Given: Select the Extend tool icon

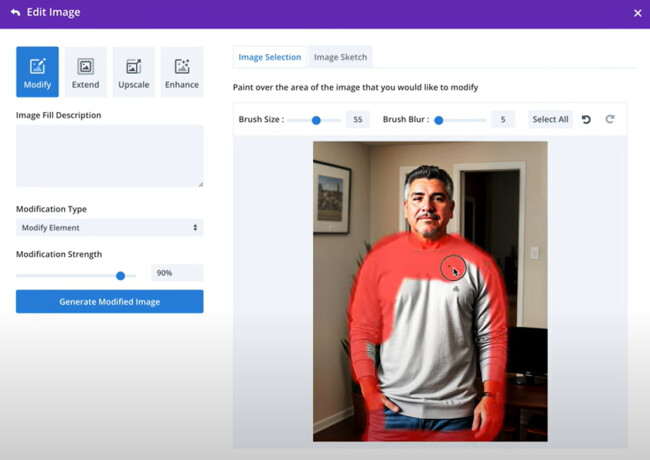Looking at the screenshot, I should coord(85,72).
